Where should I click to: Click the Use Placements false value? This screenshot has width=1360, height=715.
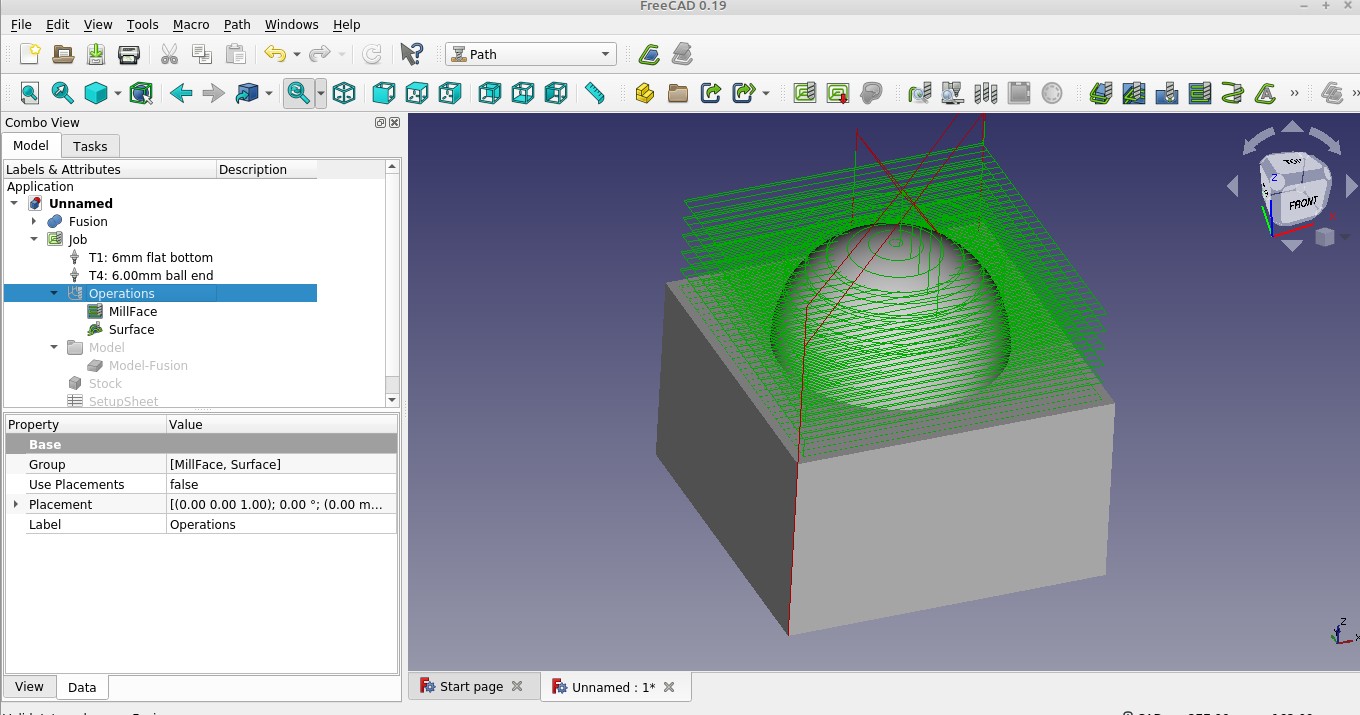(184, 484)
